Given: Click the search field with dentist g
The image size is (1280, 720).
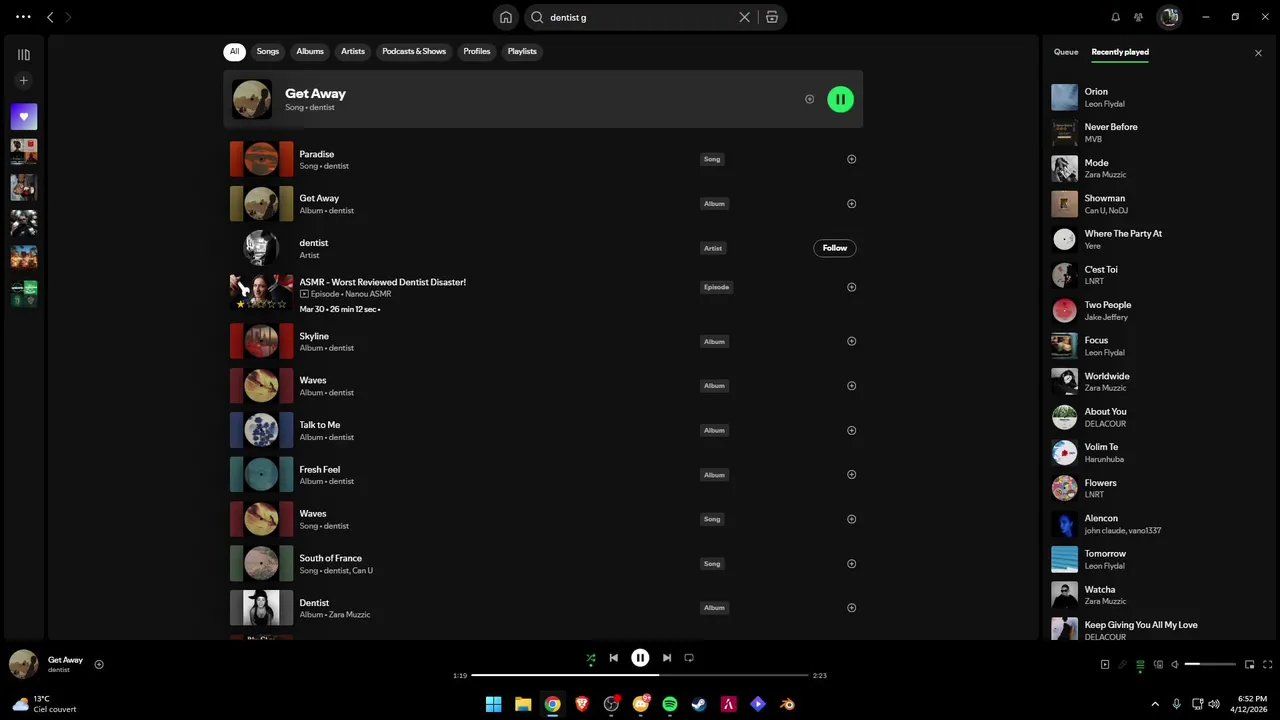Looking at the screenshot, I should point(640,17).
